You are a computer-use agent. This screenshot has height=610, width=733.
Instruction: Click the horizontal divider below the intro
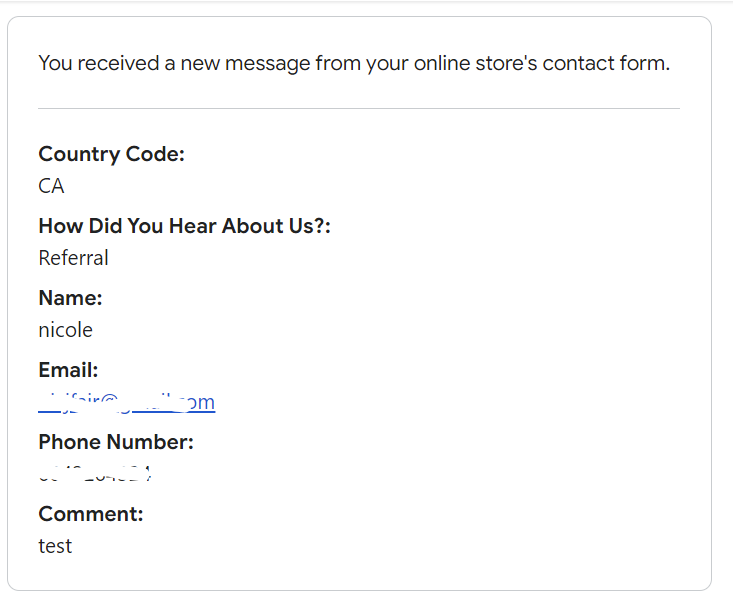tap(358, 108)
